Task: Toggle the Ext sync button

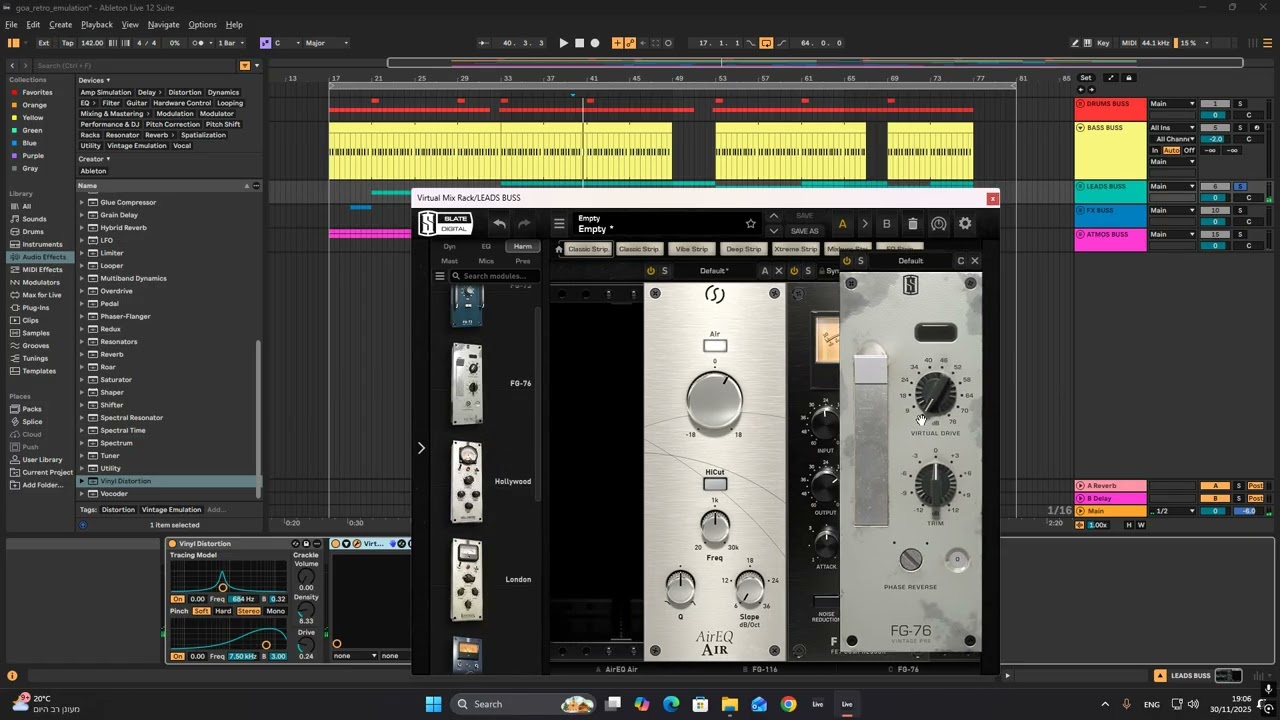Action: (44, 43)
